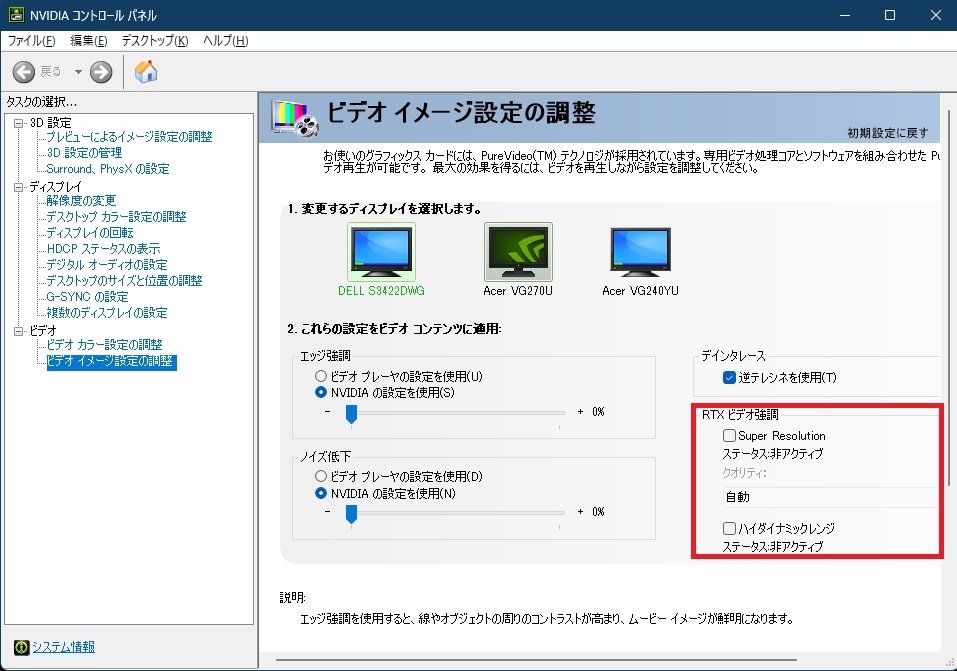Select ビデオ イメージ設定の調整 tree item
Viewport: 957px width, 671px height.
[112, 361]
